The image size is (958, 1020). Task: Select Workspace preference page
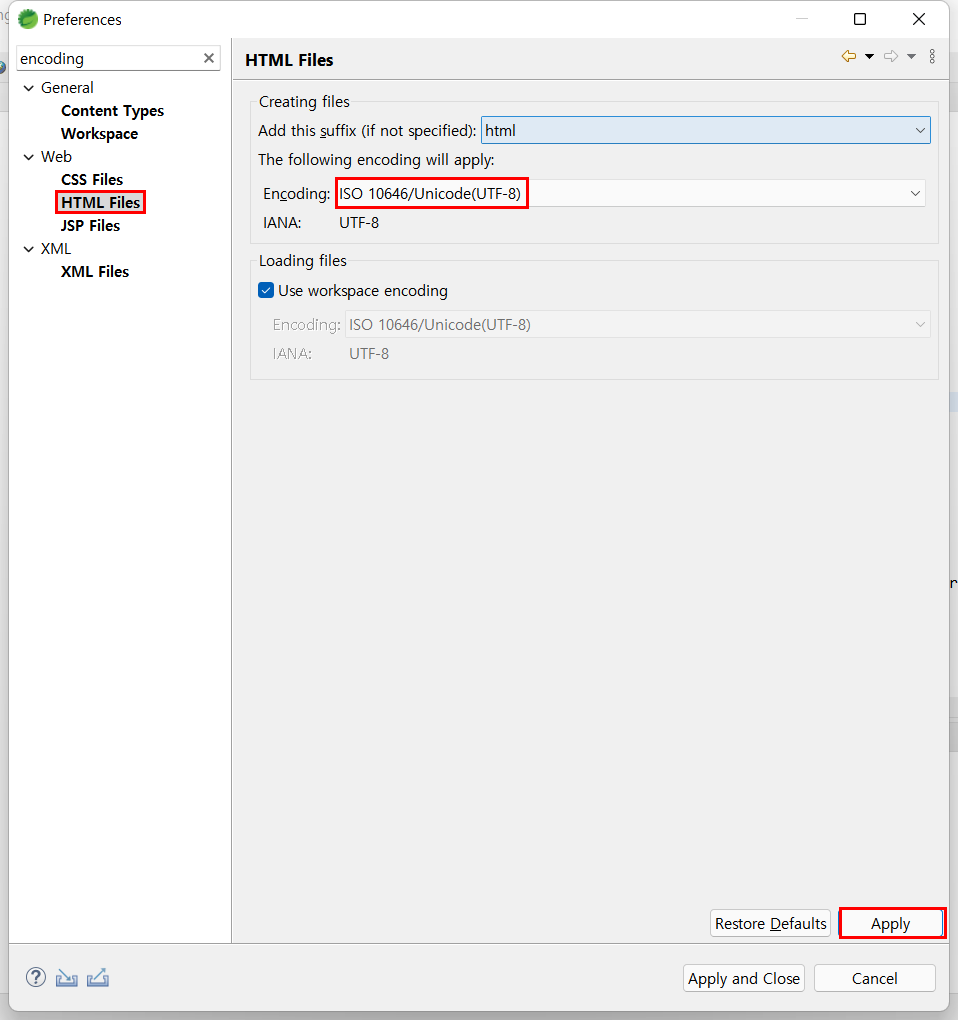click(100, 134)
